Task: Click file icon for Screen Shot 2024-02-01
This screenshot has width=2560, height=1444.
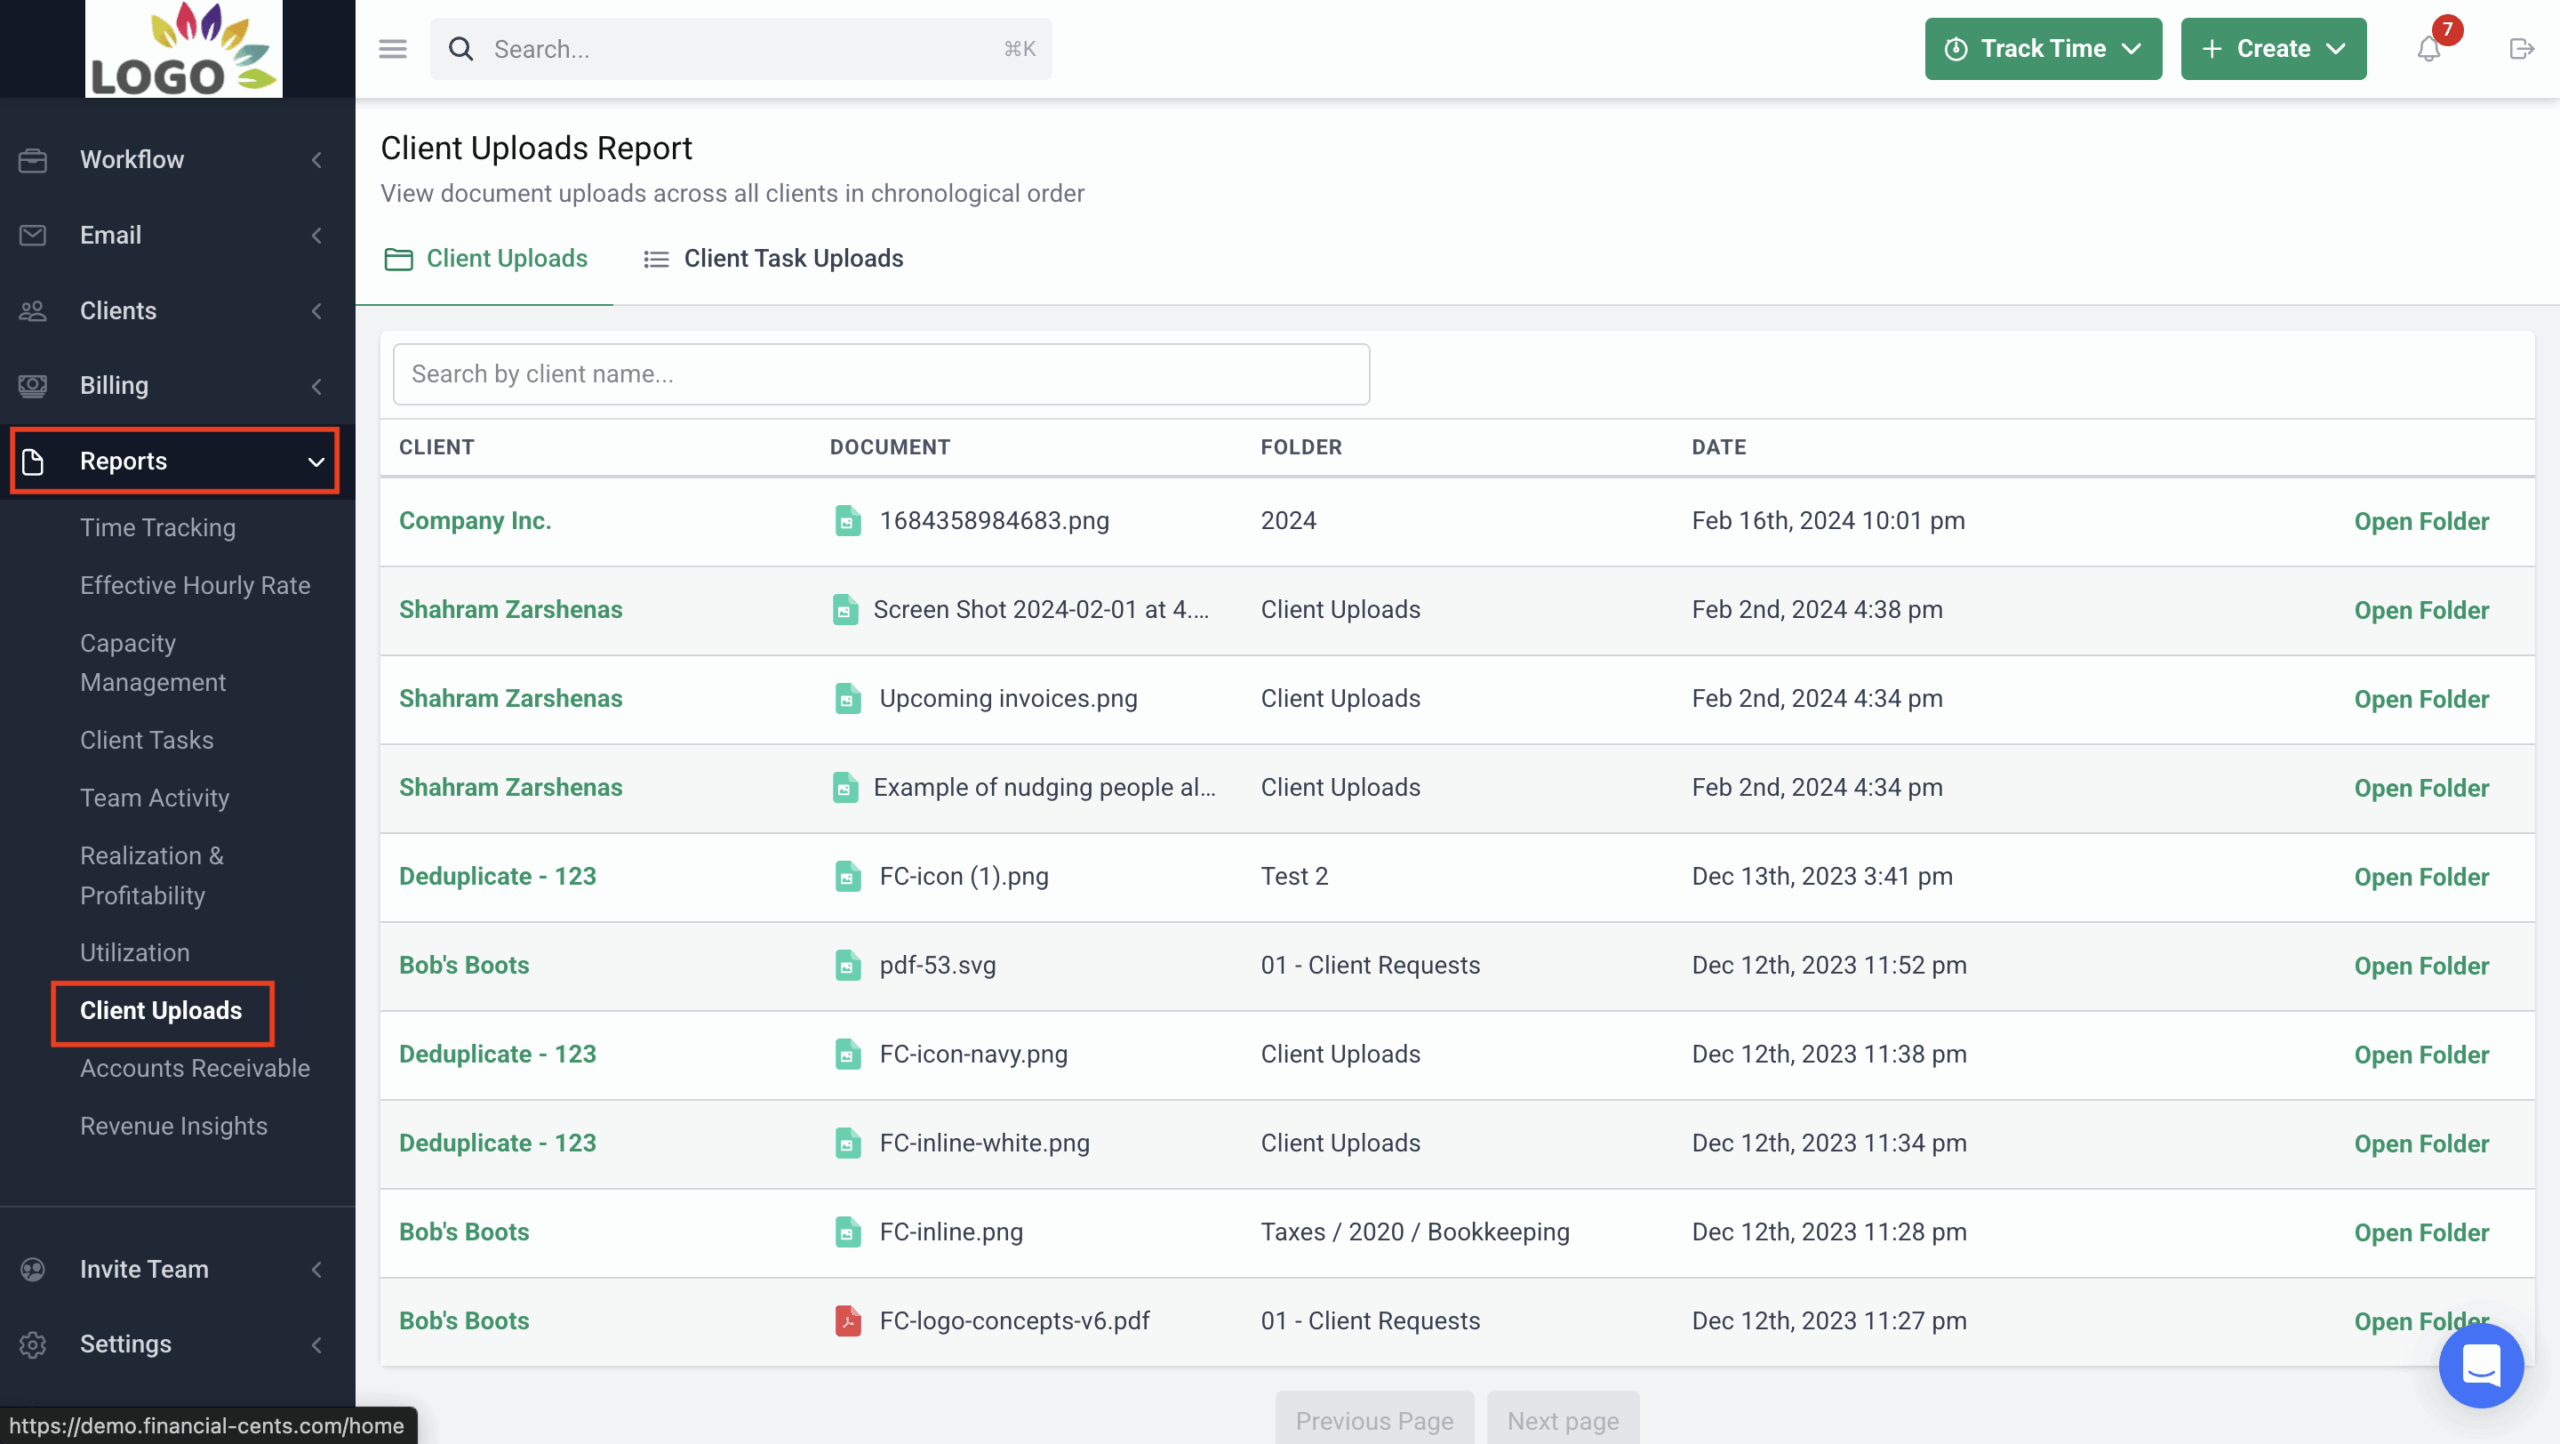Action: [x=845, y=610]
